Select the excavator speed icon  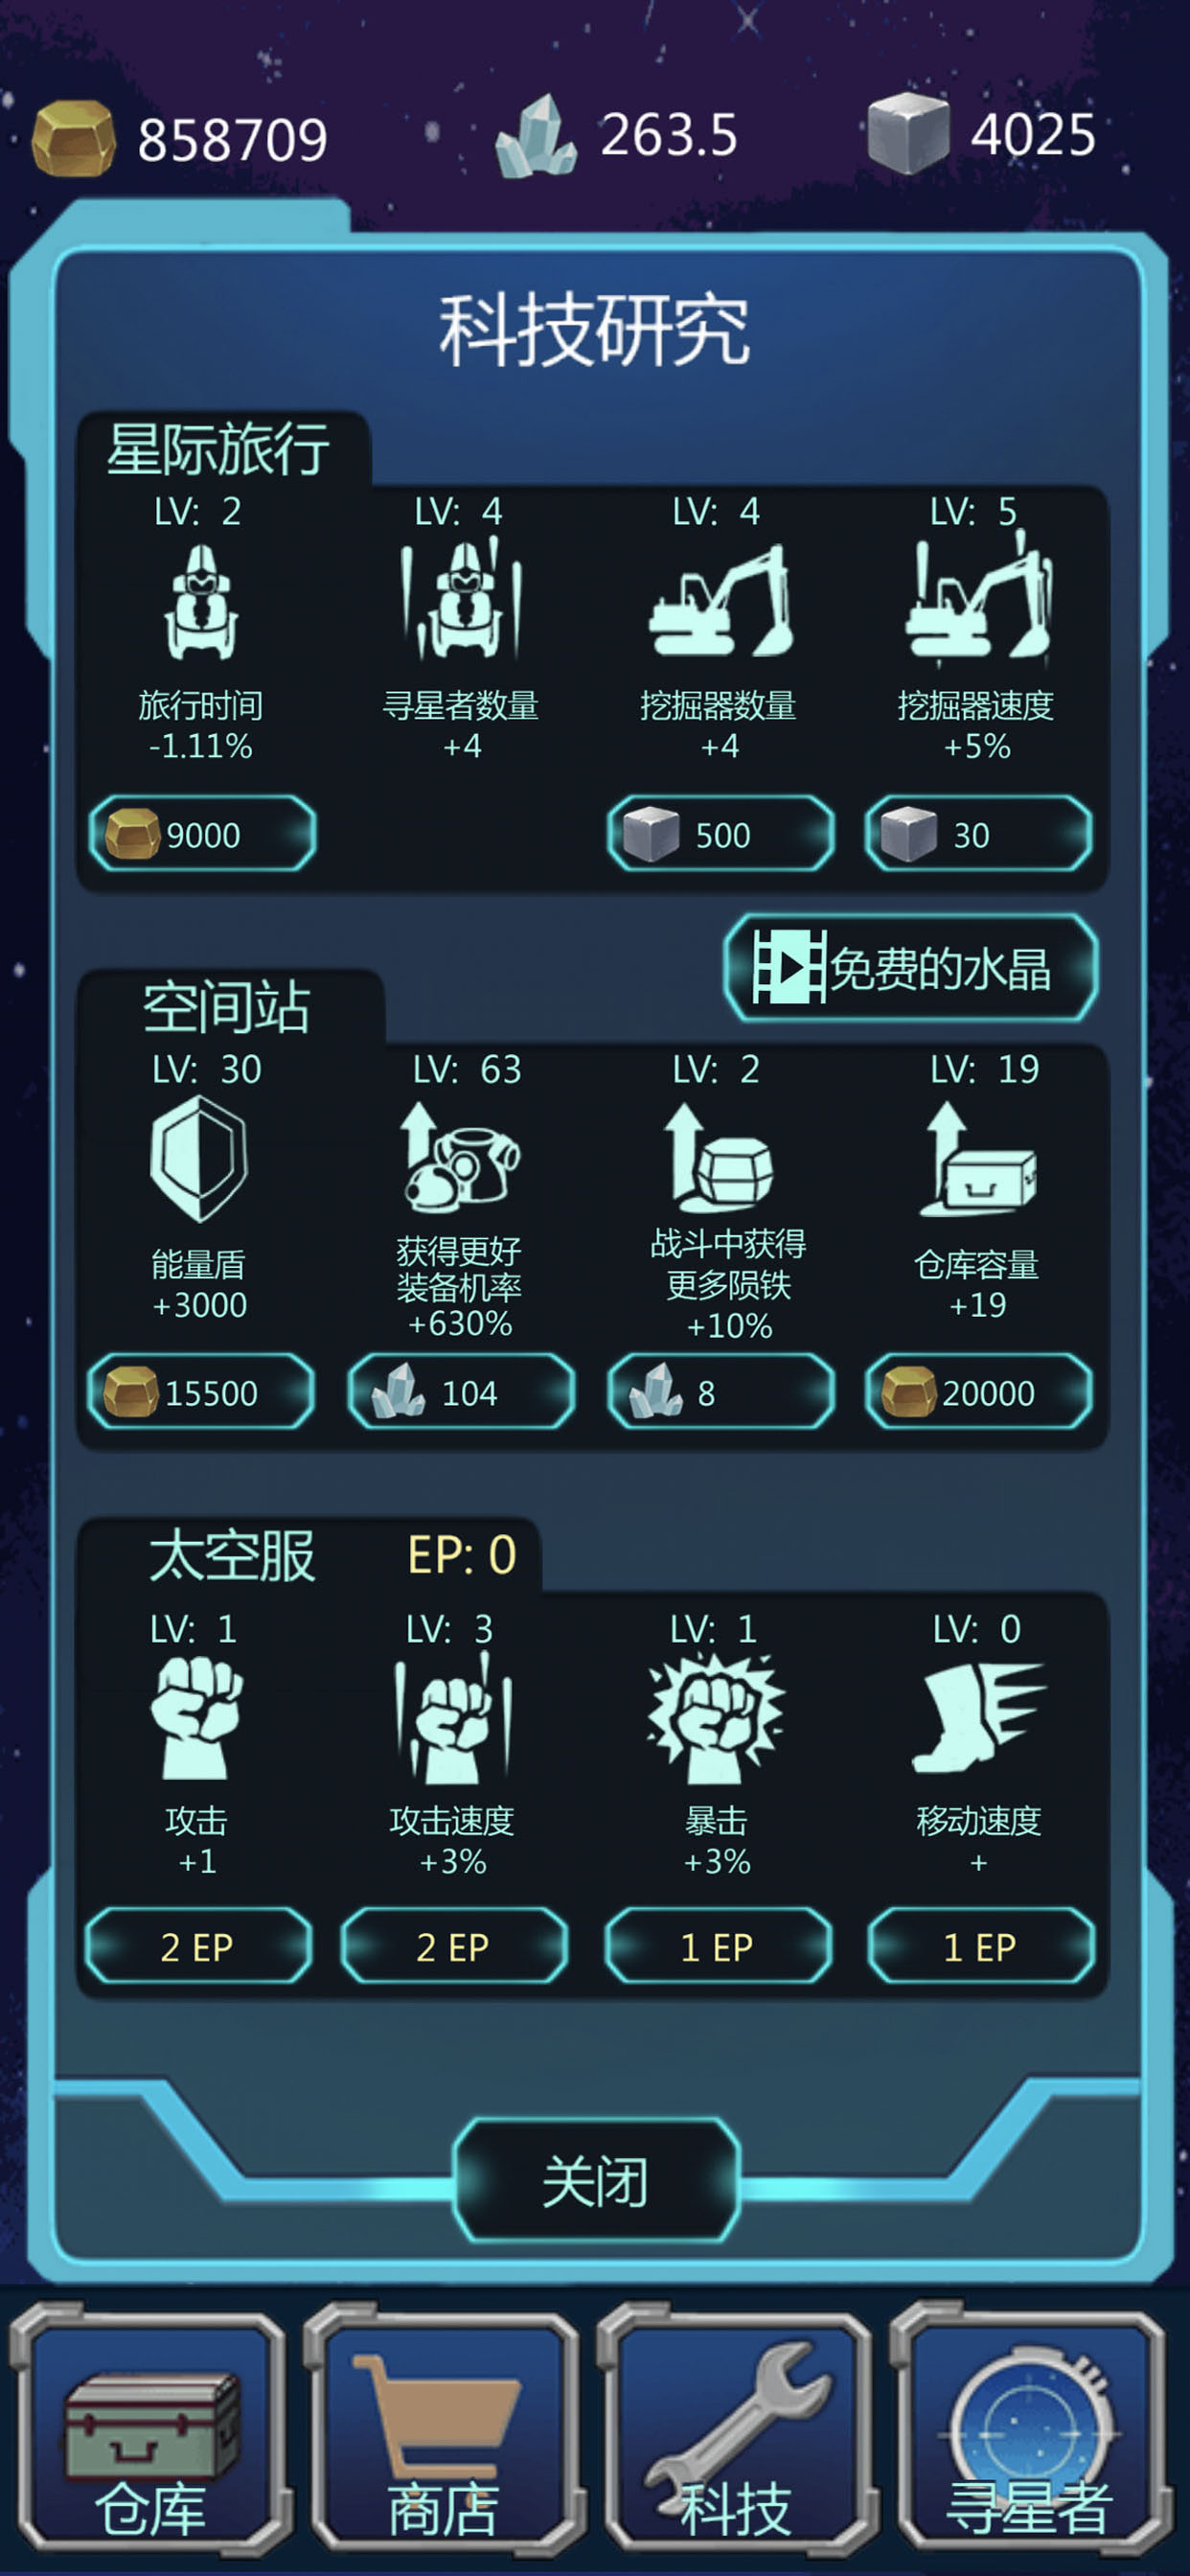pos(978,598)
